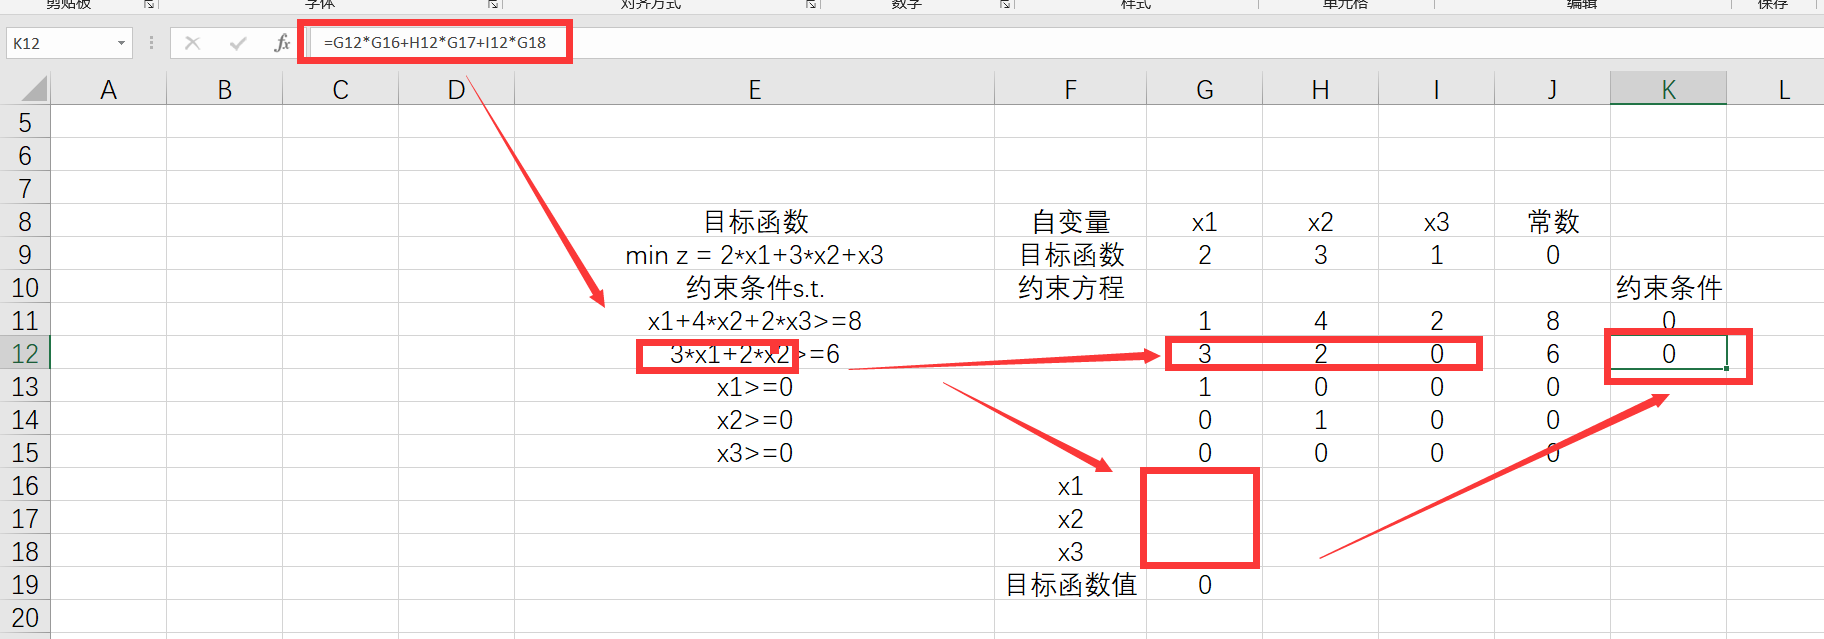Click empty cell G17 for x2 value
The height and width of the screenshot is (639, 1824).
point(1205,519)
